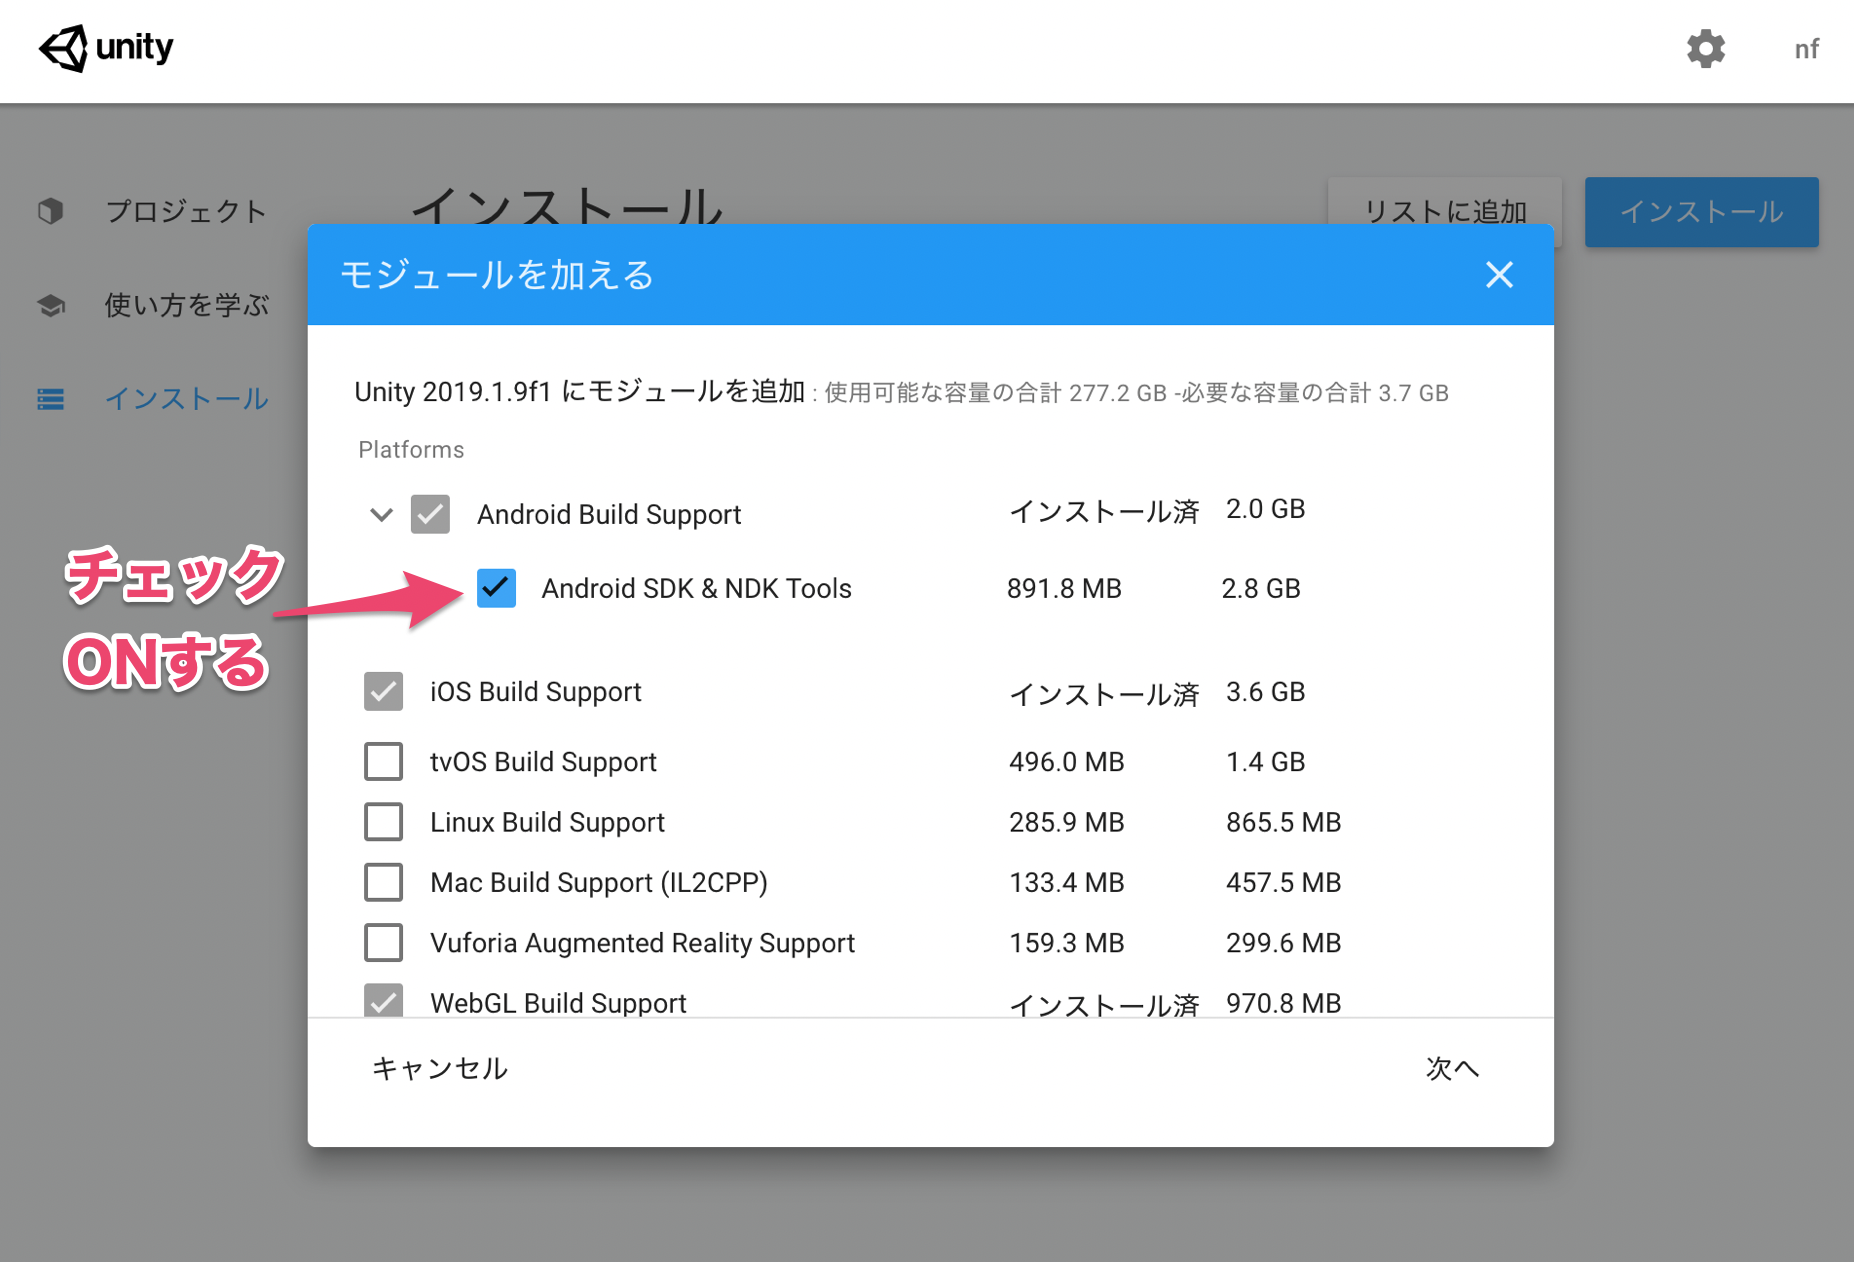Click the プロジェクト cube icon in sidebar

click(50, 211)
